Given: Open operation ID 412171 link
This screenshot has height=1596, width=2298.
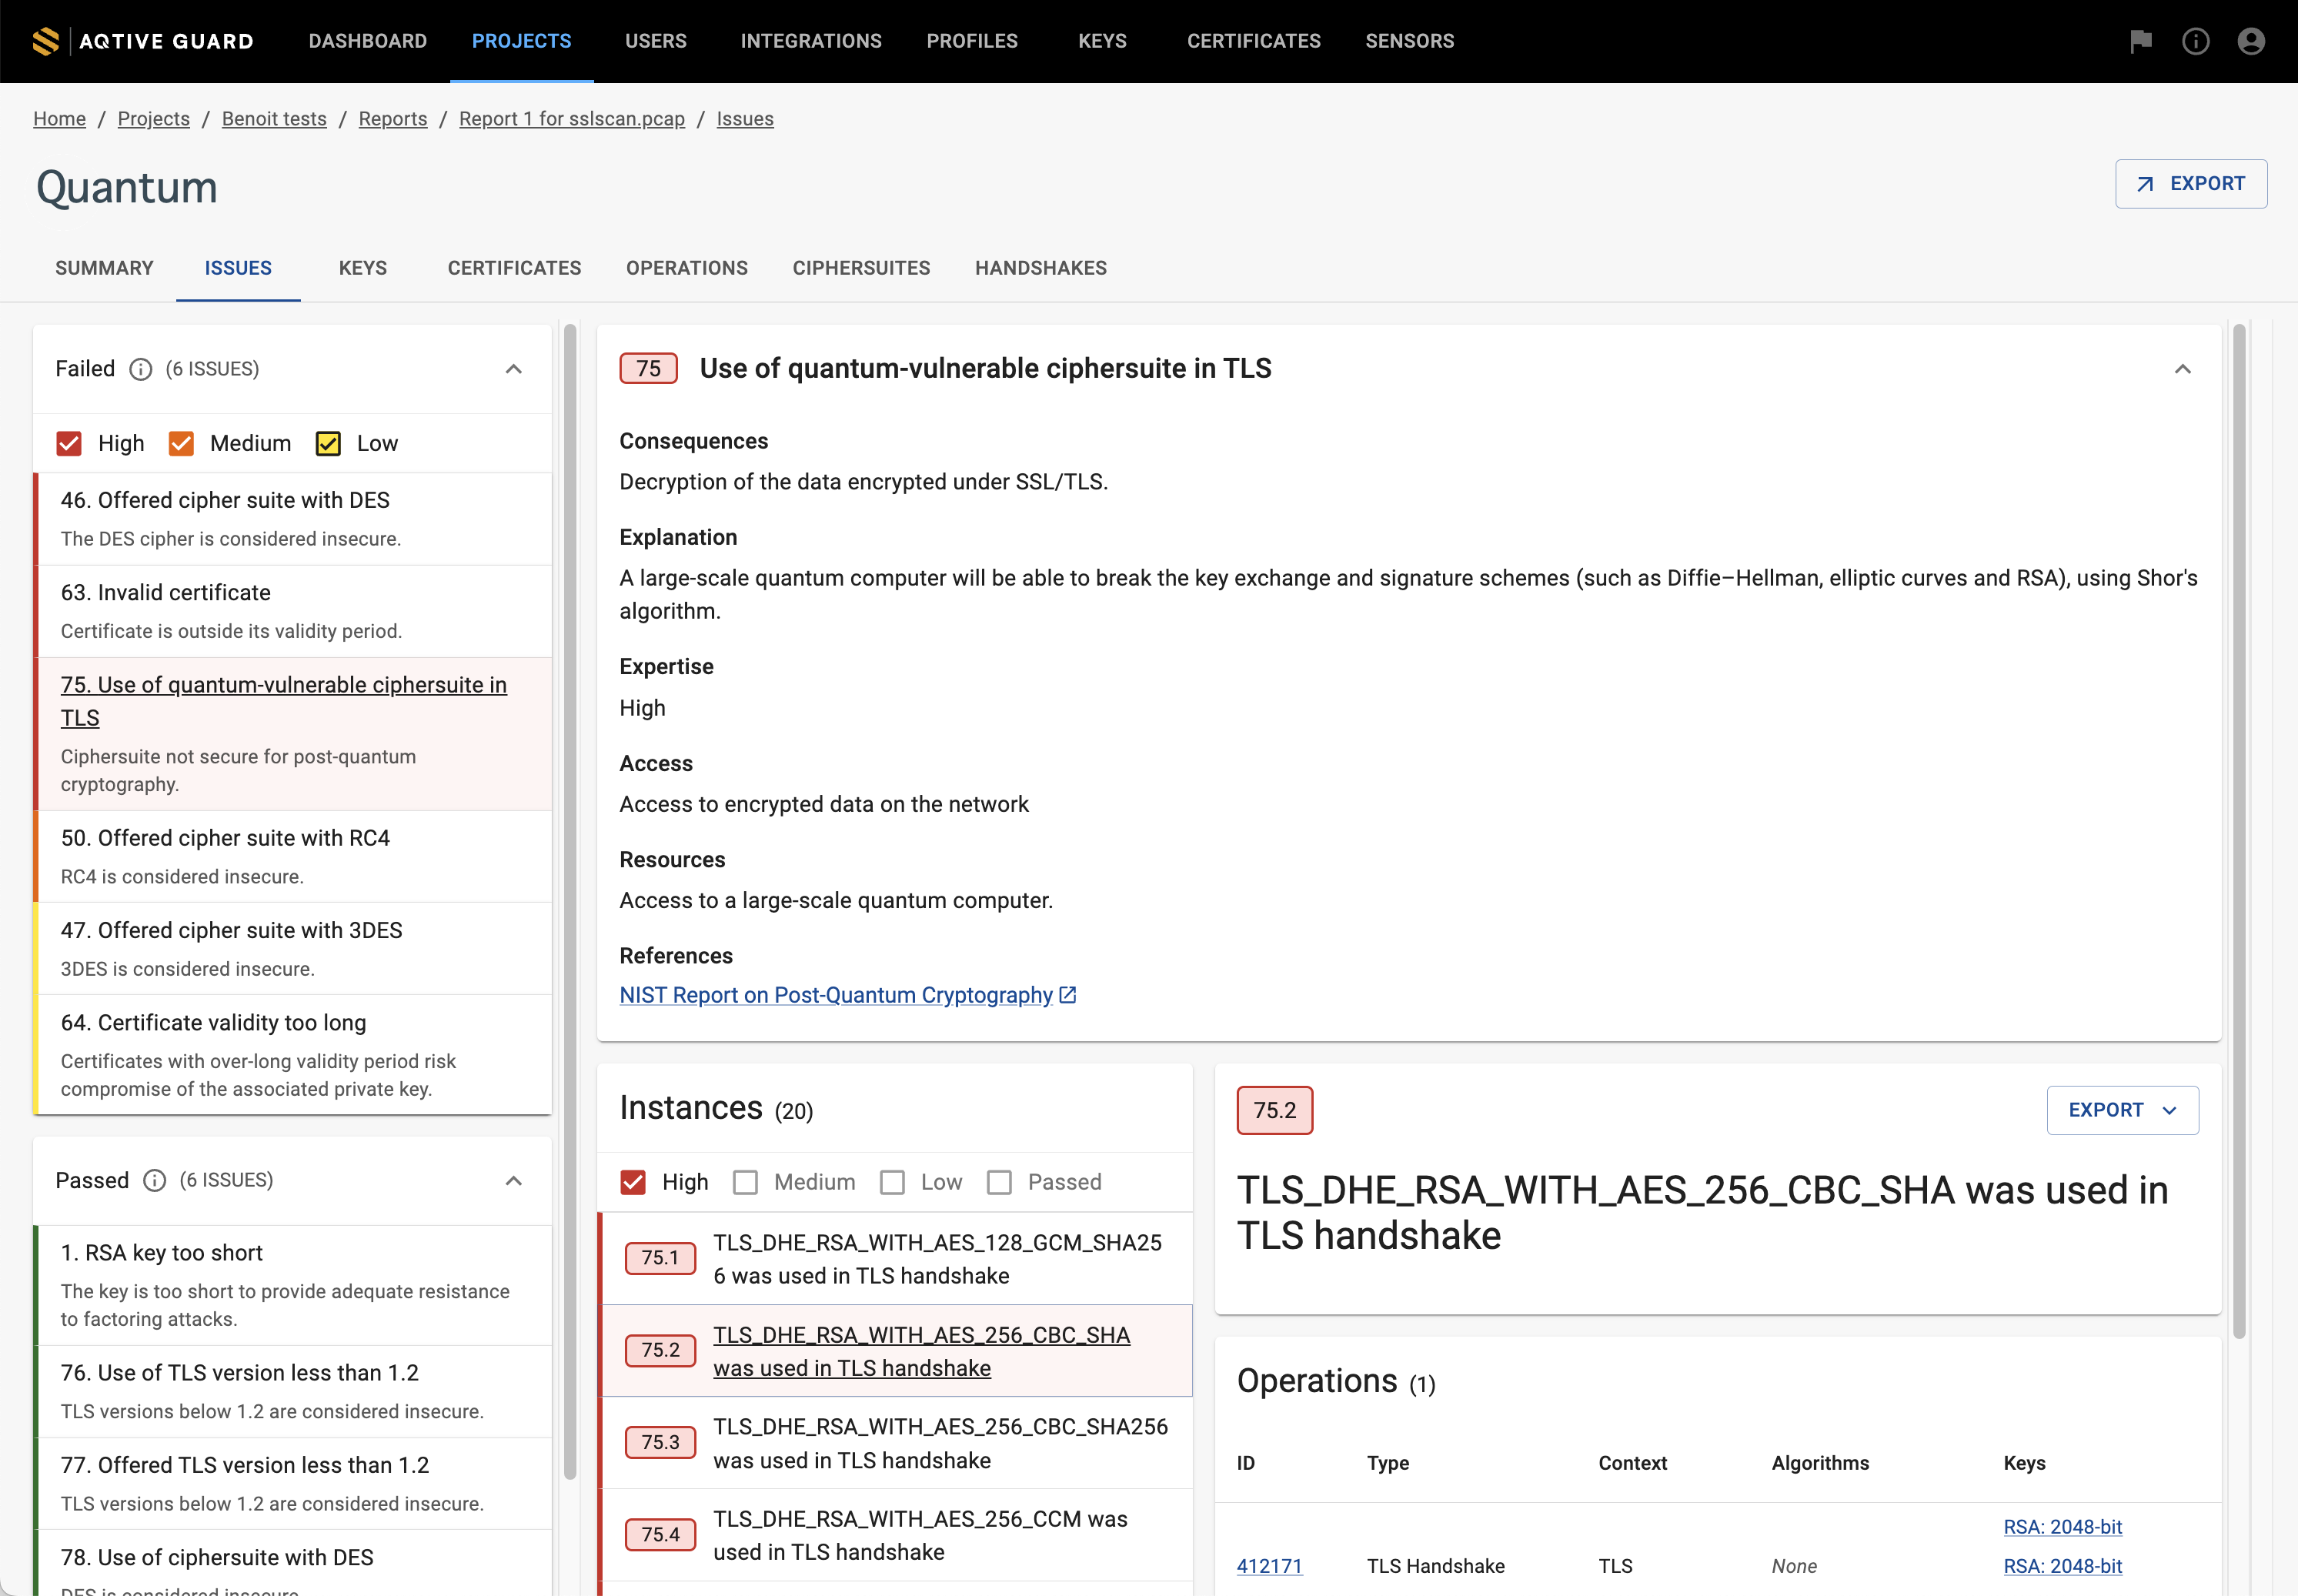Looking at the screenshot, I should (x=1268, y=1566).
